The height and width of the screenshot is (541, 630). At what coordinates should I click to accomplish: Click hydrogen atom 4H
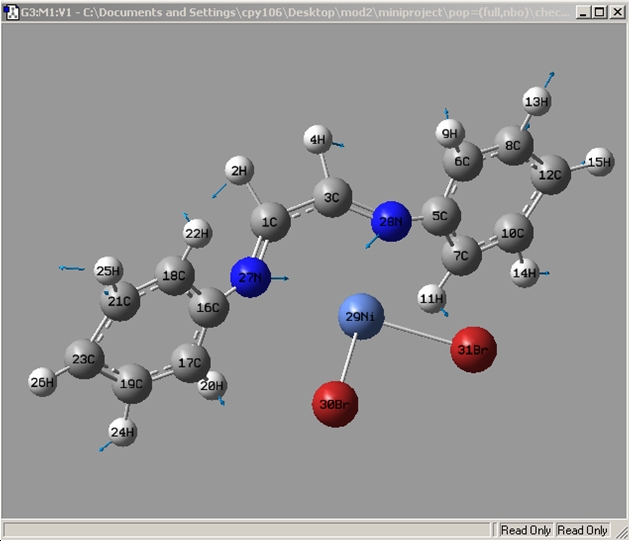coord(318,139)
